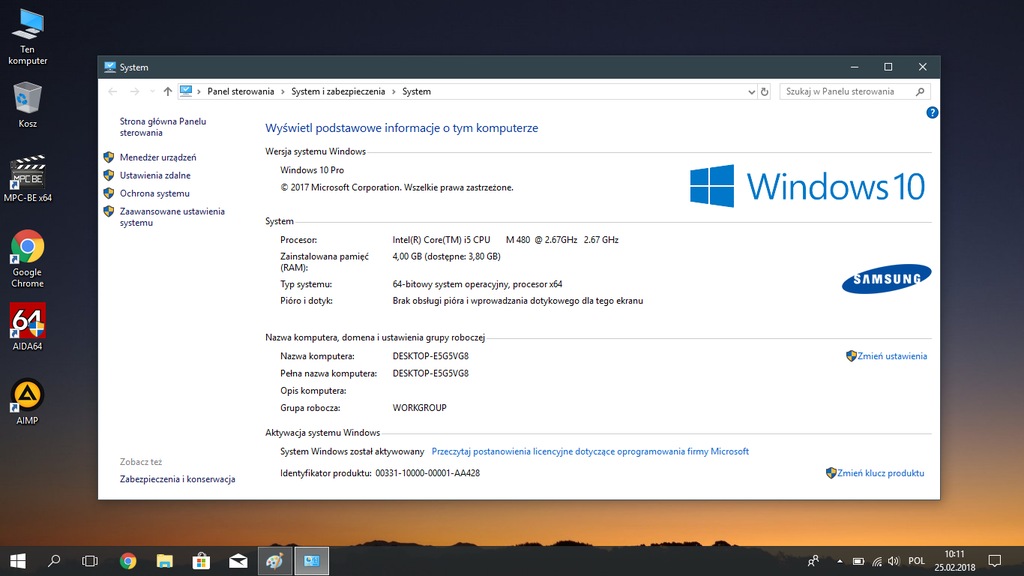1024x576 pixels.
Task: Navigate to System i zabezpieczenia breadcrumb
Action: (338, 91)
